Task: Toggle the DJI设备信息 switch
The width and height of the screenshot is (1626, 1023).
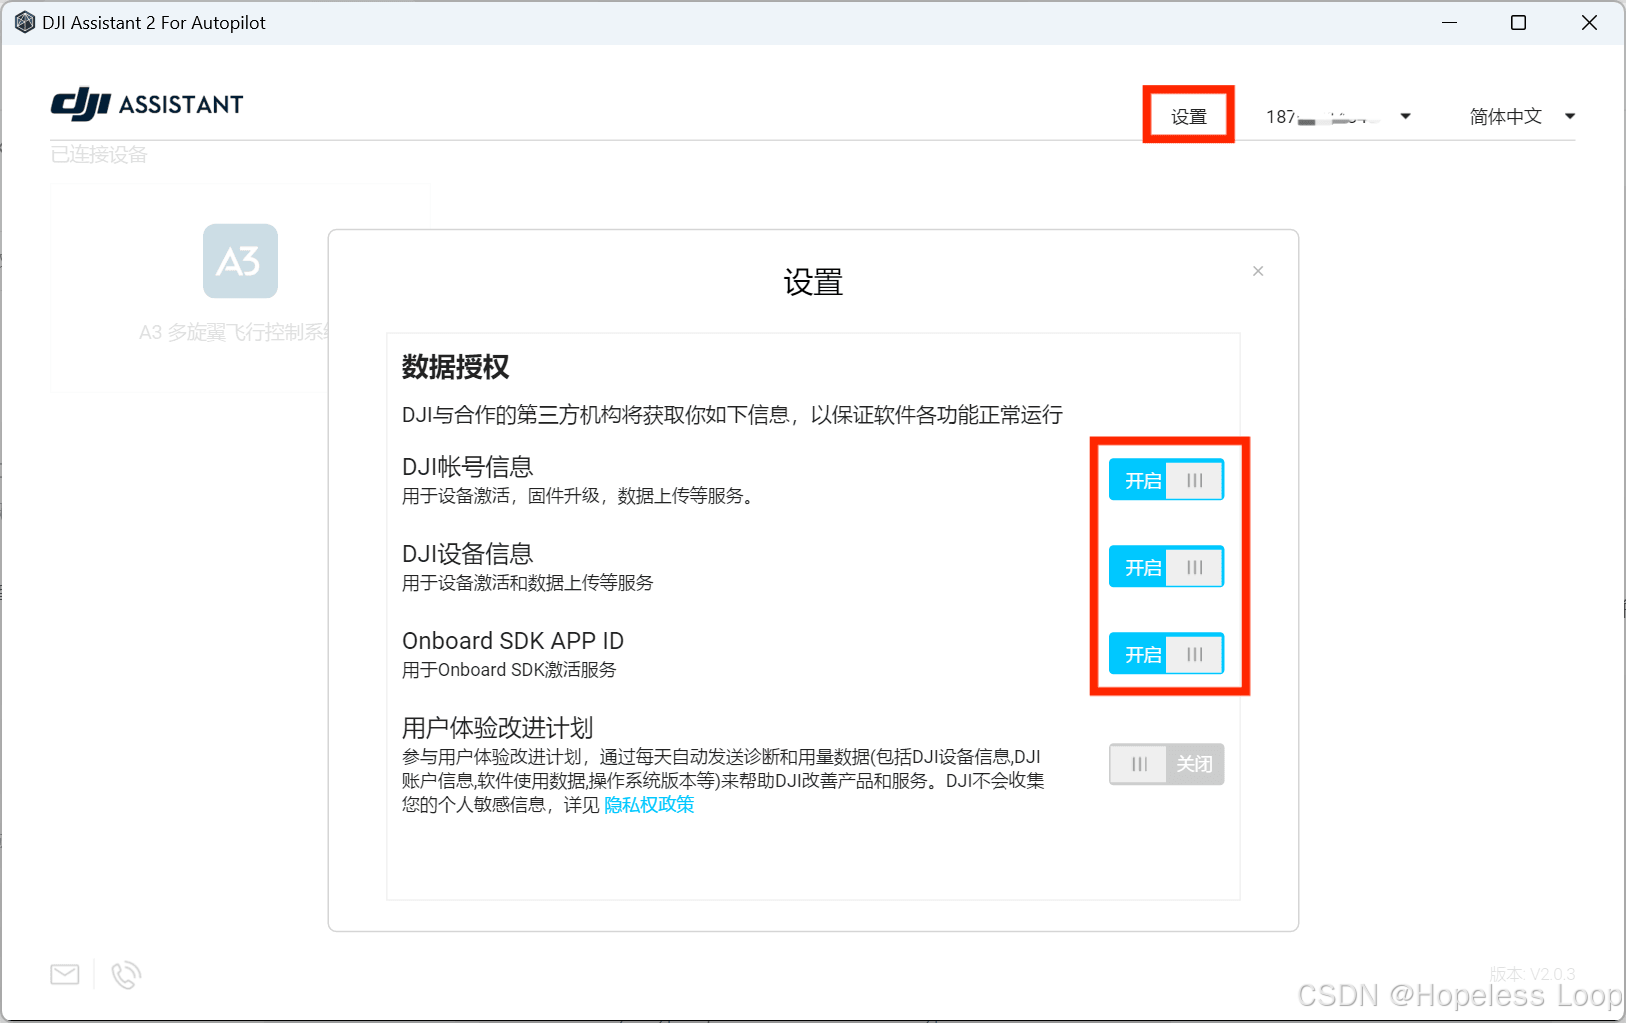Action: pos(1166,567)
